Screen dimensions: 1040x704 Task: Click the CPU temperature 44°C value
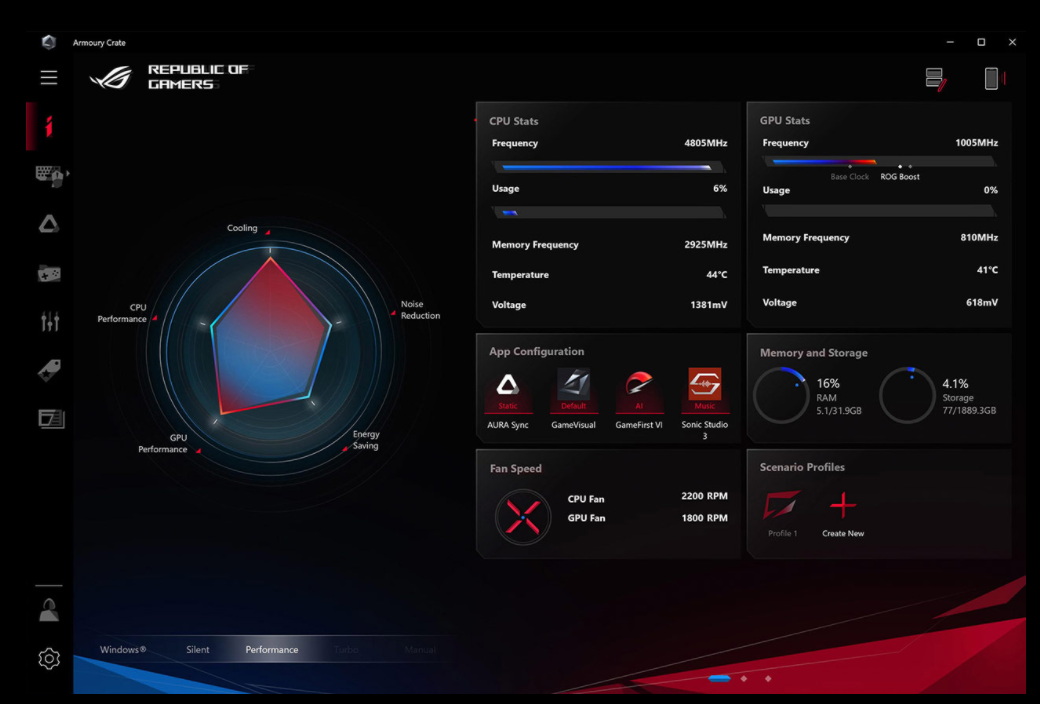click(716, 275)
